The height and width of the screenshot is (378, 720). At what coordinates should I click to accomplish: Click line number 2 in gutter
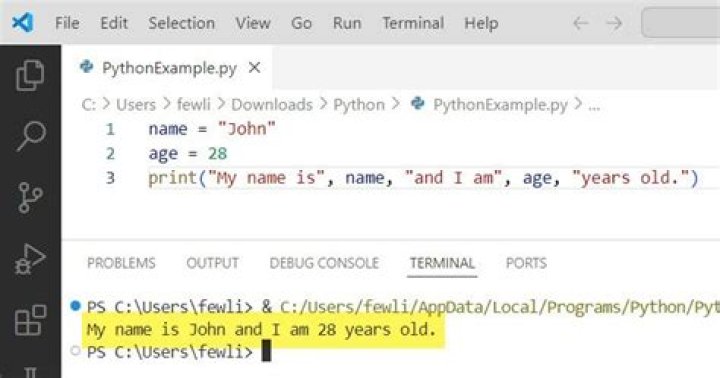pyautogui.click(x=110, y=153)
